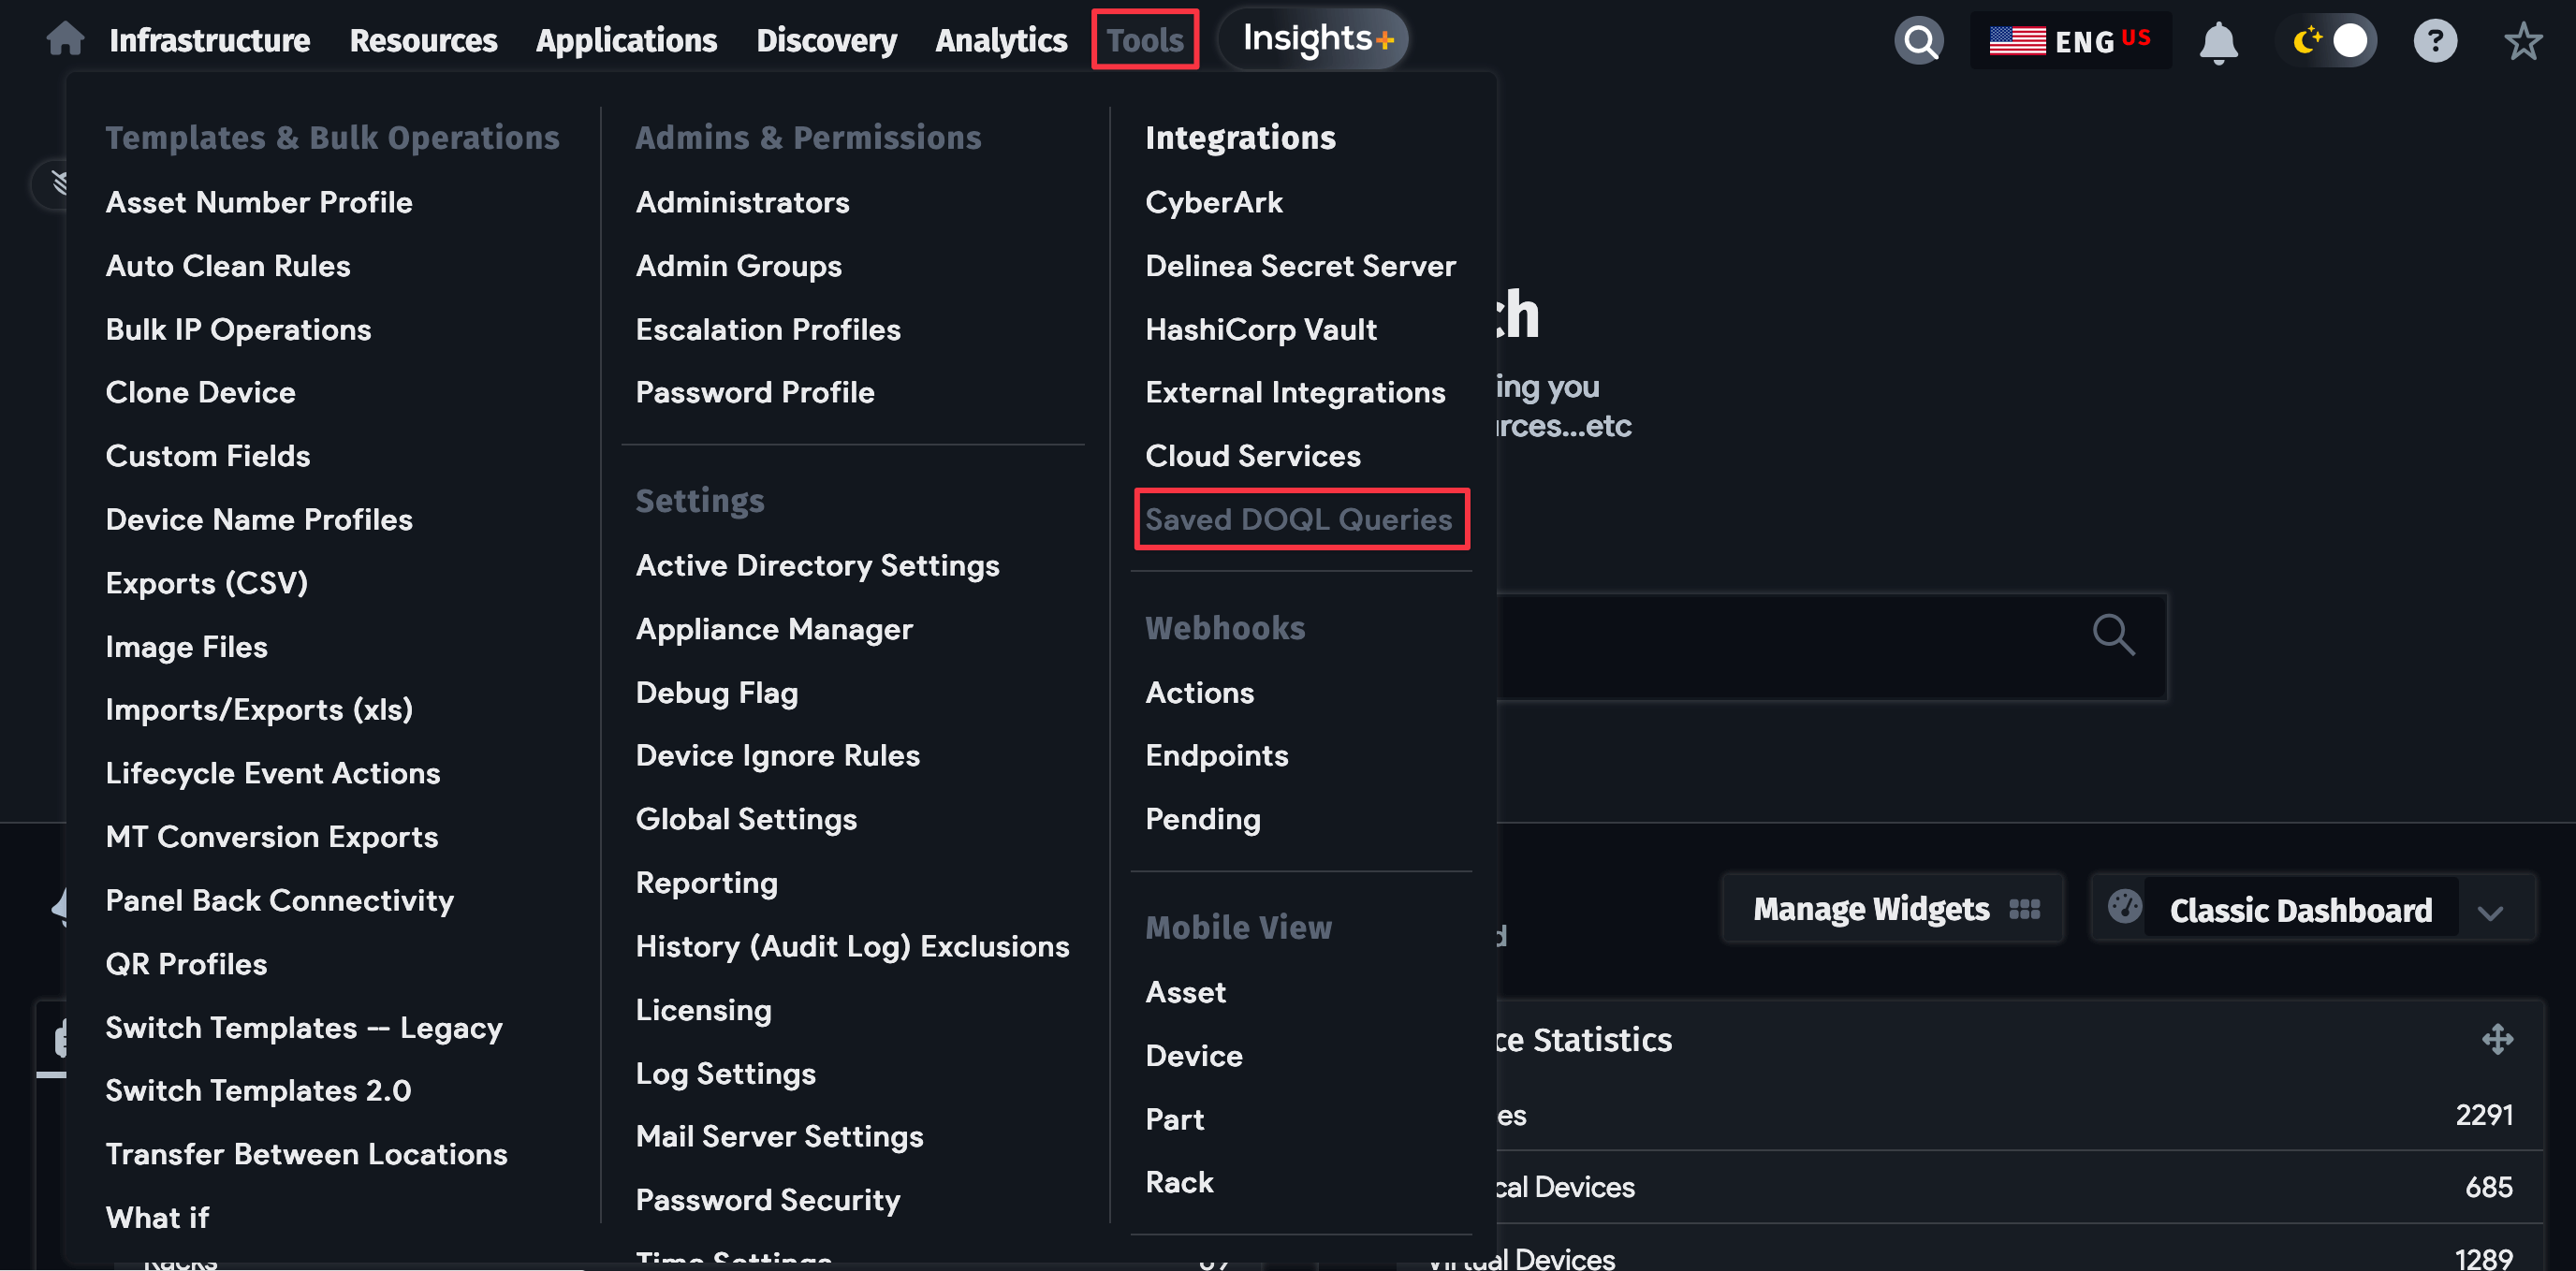Open the What if entry
2576x1271 pixels.
(158, 1218)
